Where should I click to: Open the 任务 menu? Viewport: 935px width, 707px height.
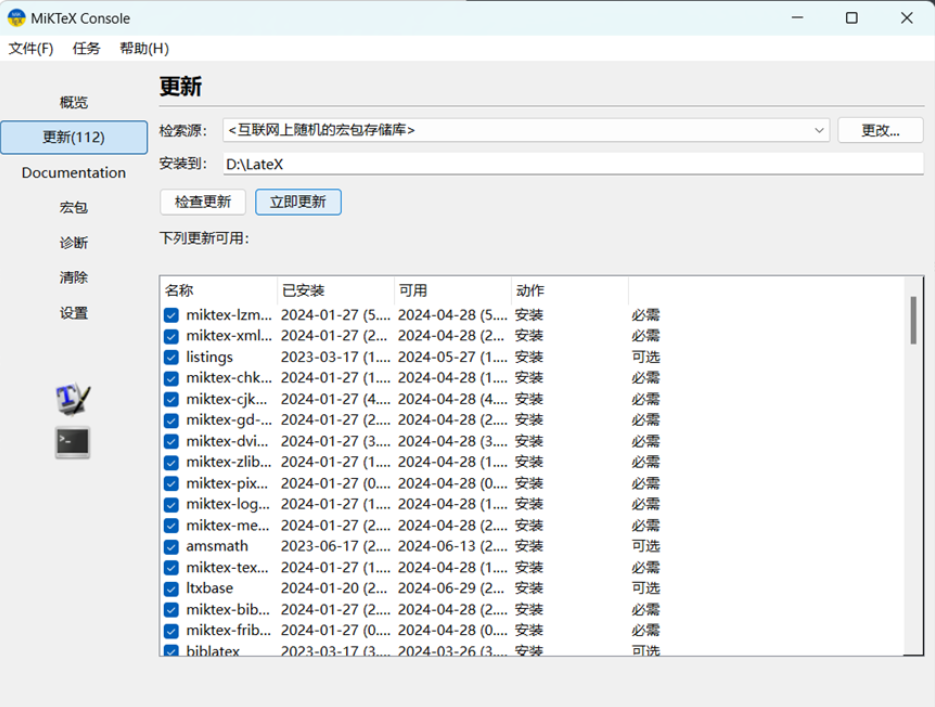[86, 48]
